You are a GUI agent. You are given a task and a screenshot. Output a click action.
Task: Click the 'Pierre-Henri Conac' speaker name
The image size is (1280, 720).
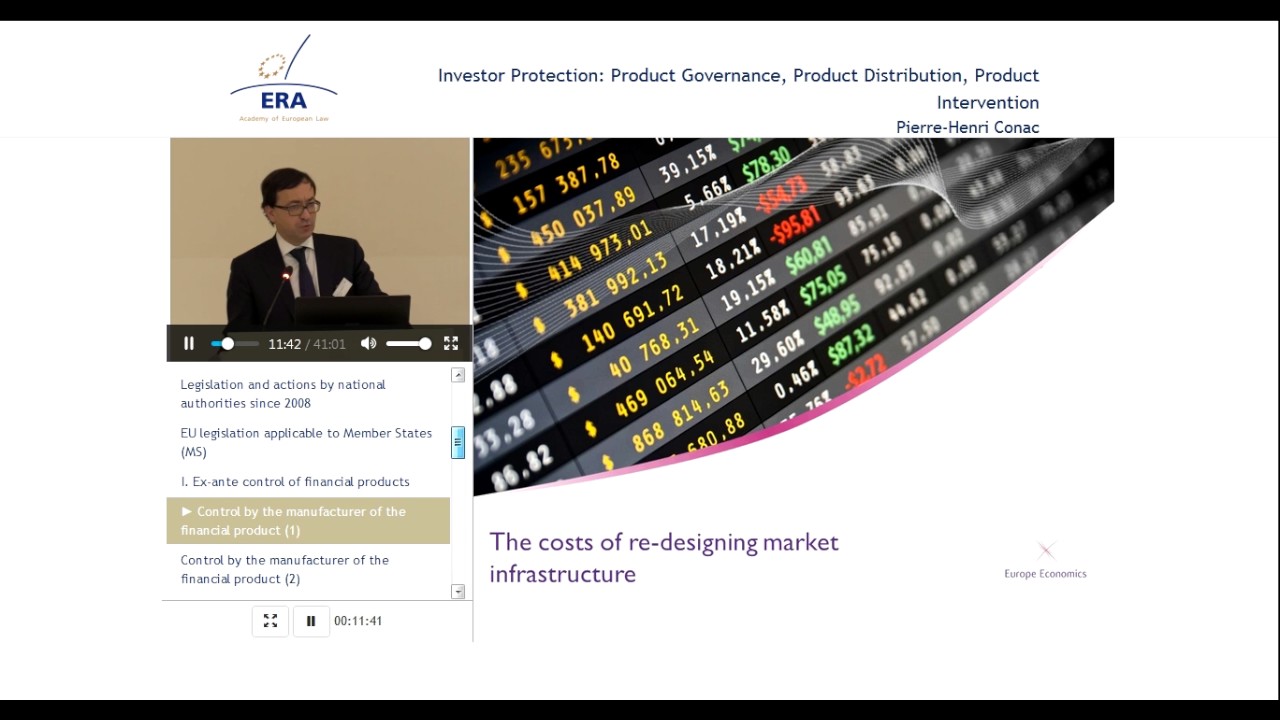[x=967, y=127]
